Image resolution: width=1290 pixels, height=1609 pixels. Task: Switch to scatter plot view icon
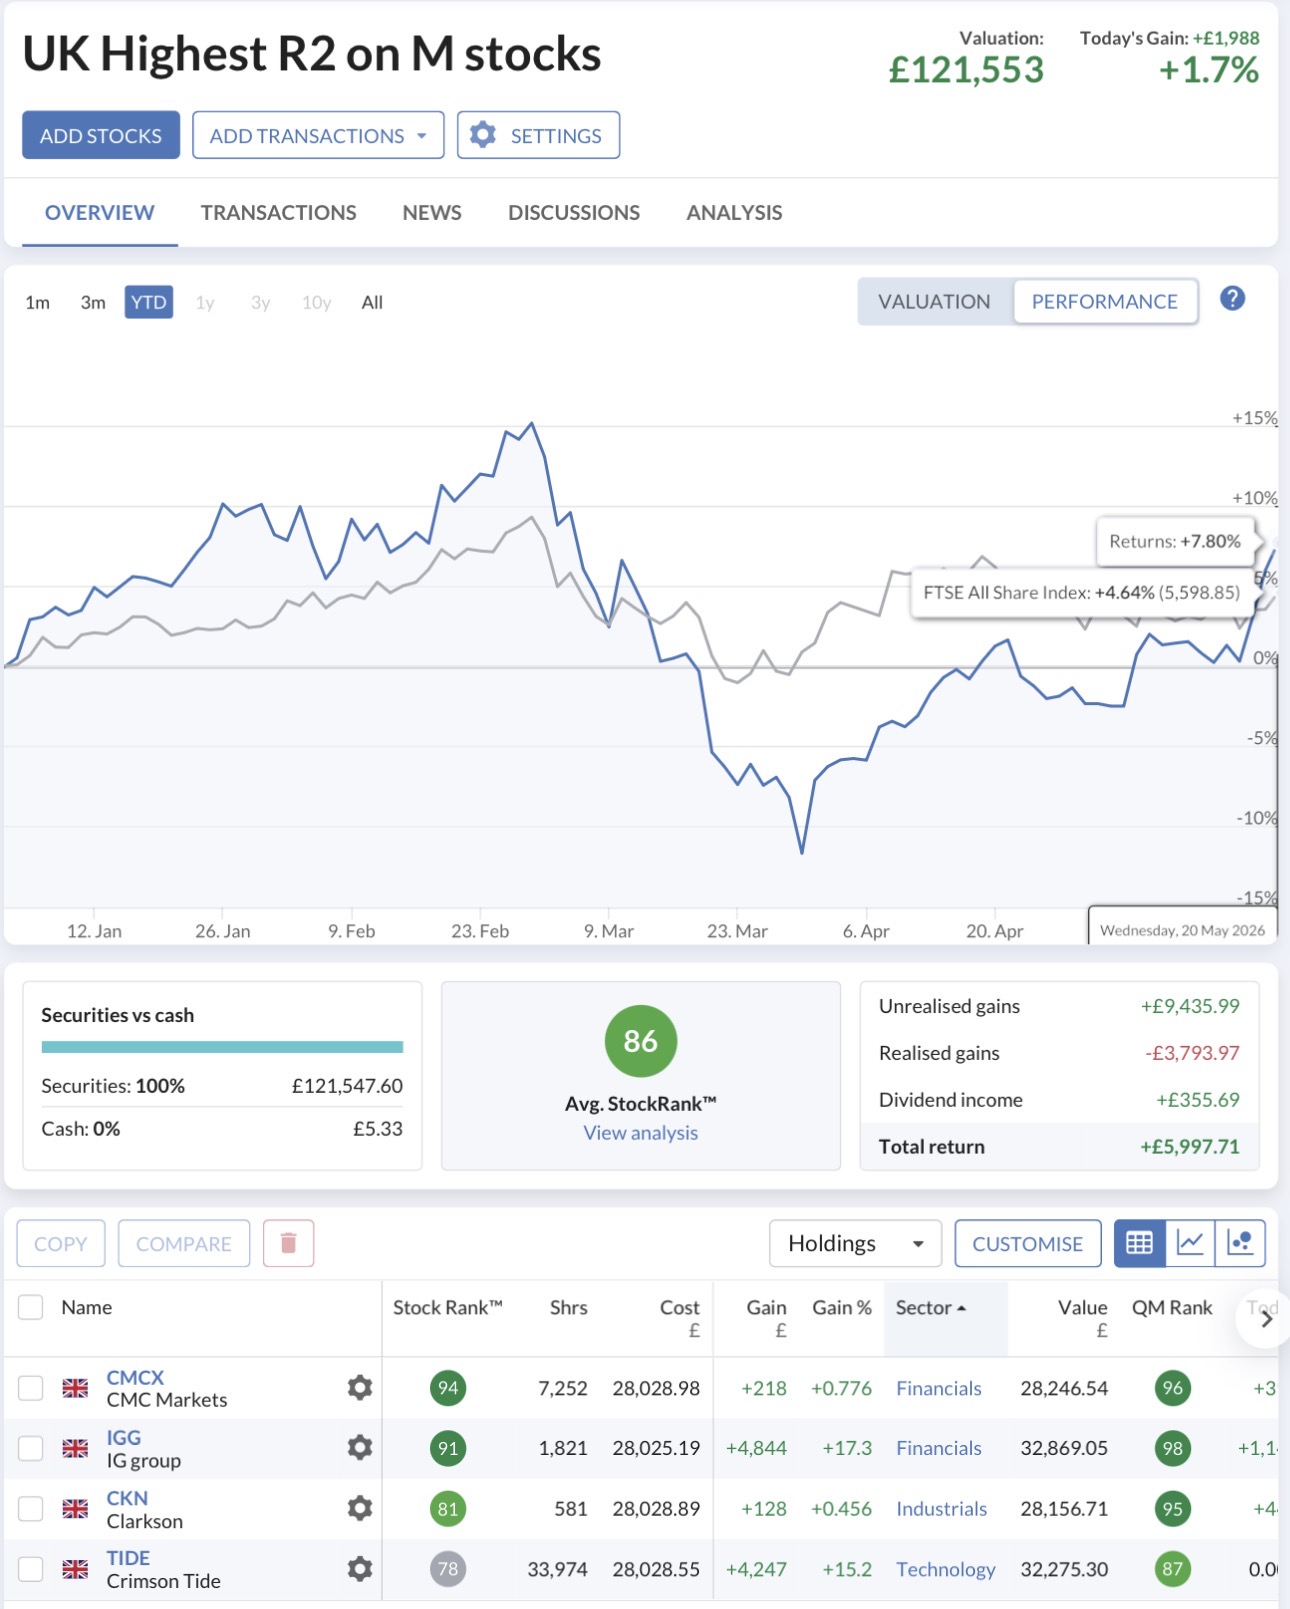pos(1240,1243)
